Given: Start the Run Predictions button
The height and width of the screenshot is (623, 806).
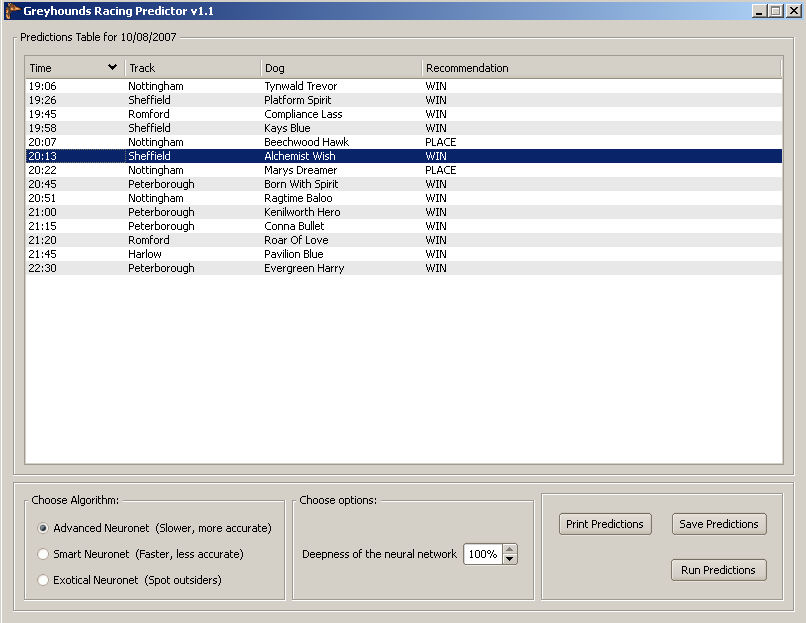Looking at the screenshot, I should click(718, 570).
